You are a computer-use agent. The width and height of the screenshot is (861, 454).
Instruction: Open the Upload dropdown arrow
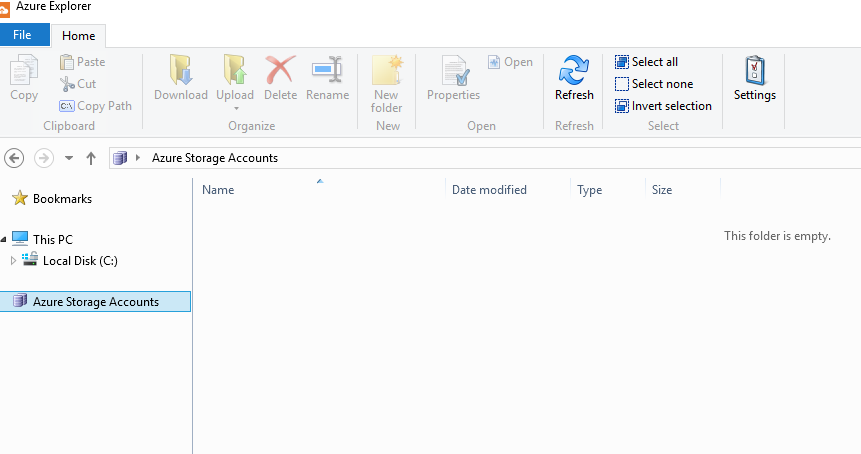tap(236, 109)
